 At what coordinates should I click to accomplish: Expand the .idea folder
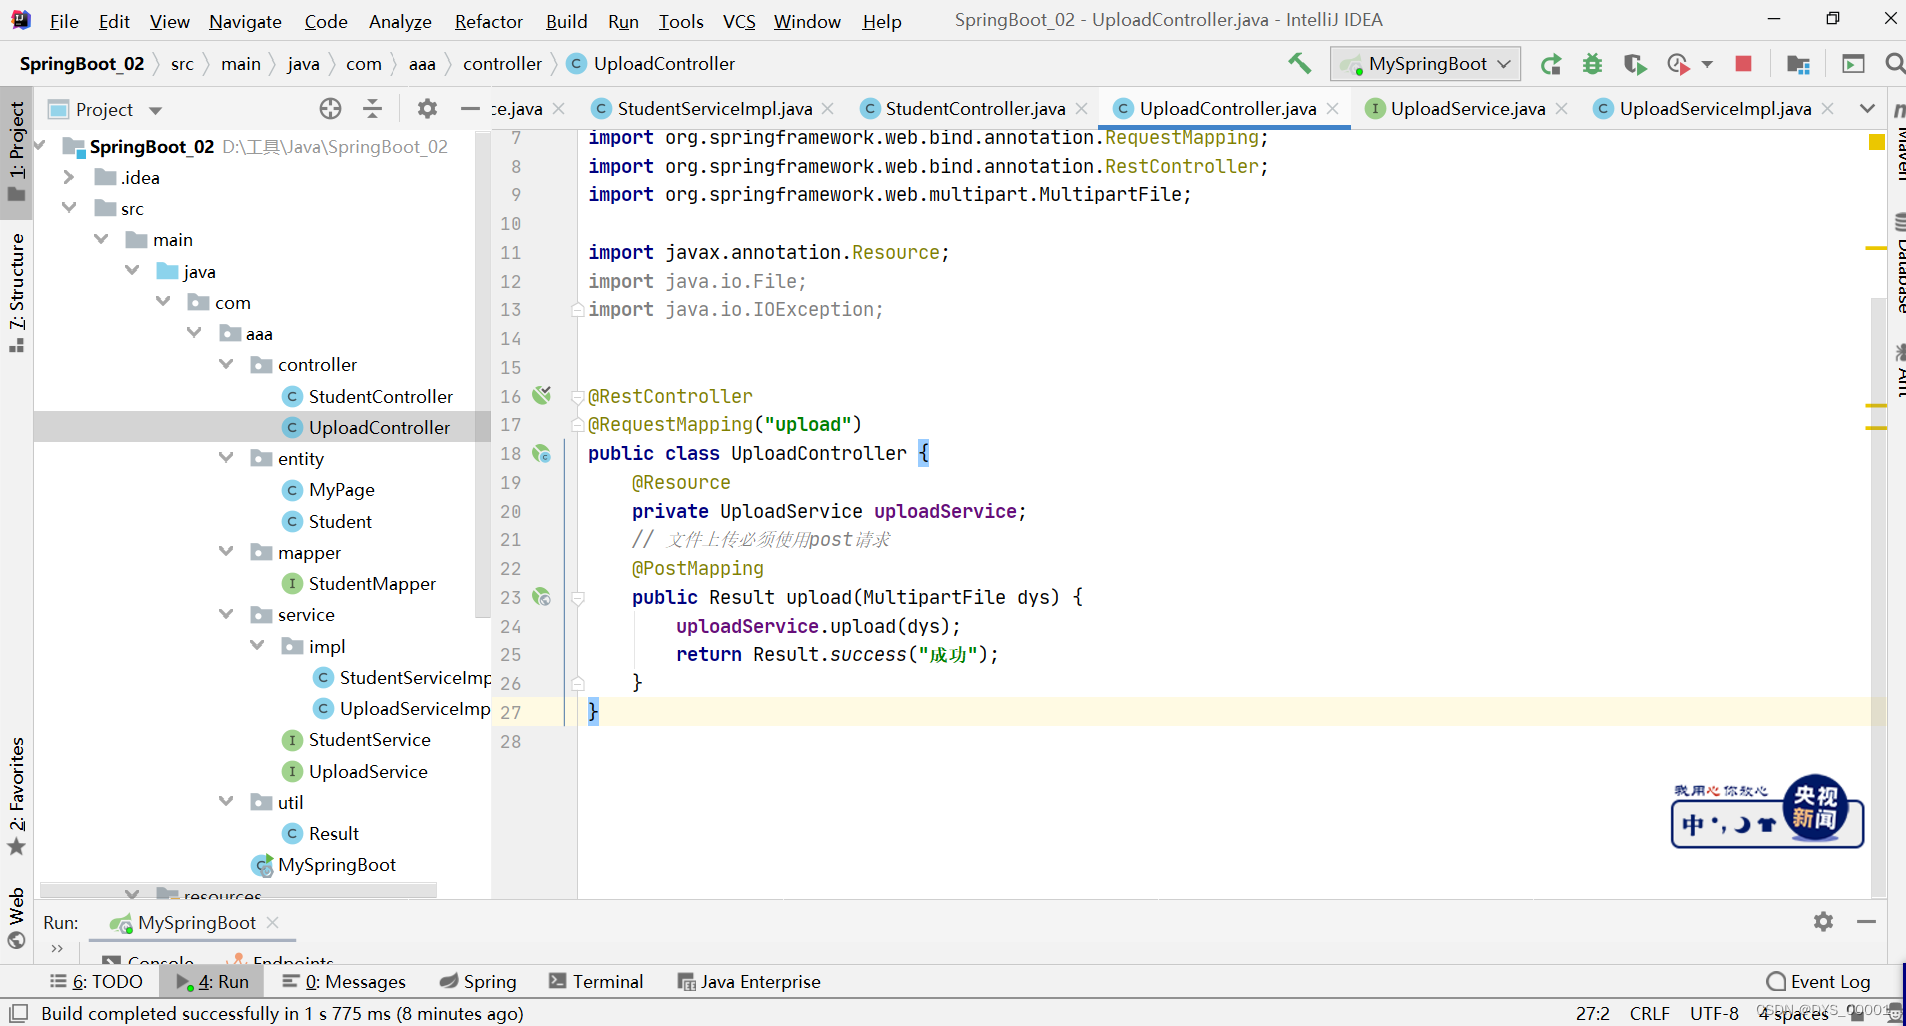coord(68,177)
